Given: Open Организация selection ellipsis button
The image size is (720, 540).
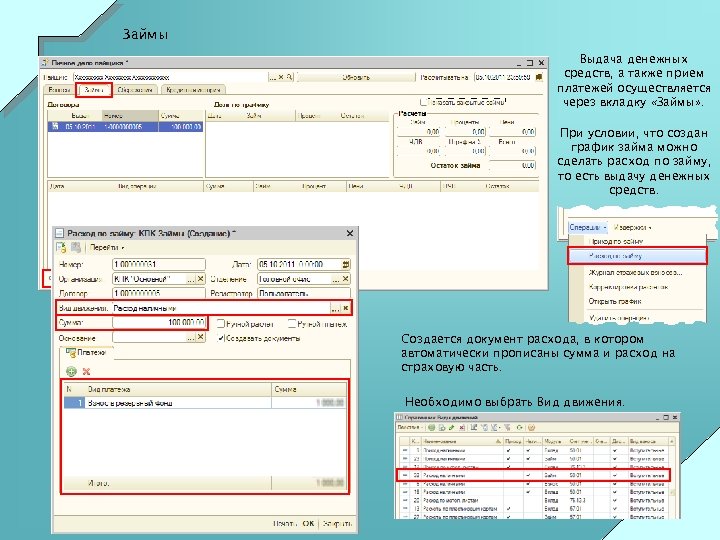Looking at the screenshot, I should [x=191, y=279].
